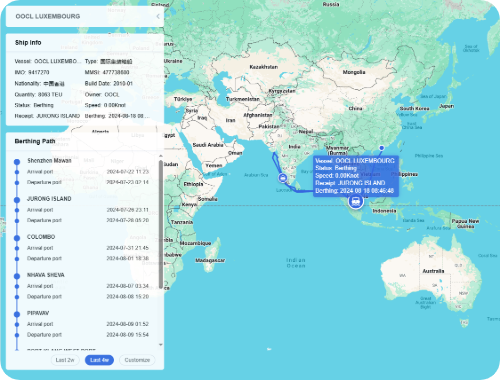Select the NHAVA SHEVA timeline marker

click(x=17, y=276)
